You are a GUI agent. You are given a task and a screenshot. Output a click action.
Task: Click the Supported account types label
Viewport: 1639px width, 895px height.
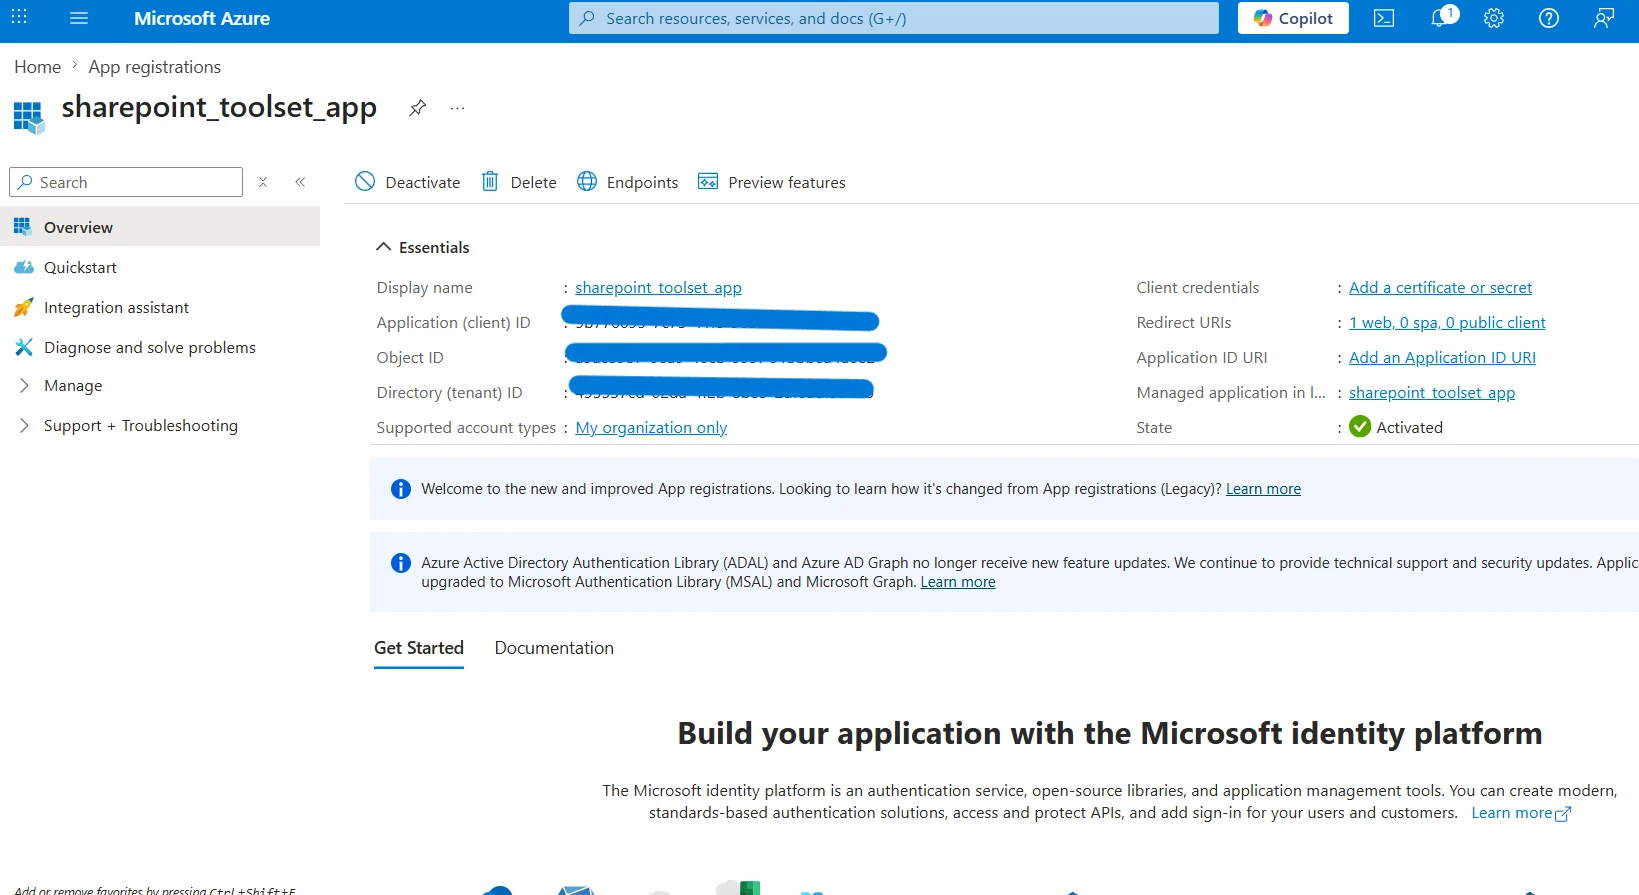[466, 428]
